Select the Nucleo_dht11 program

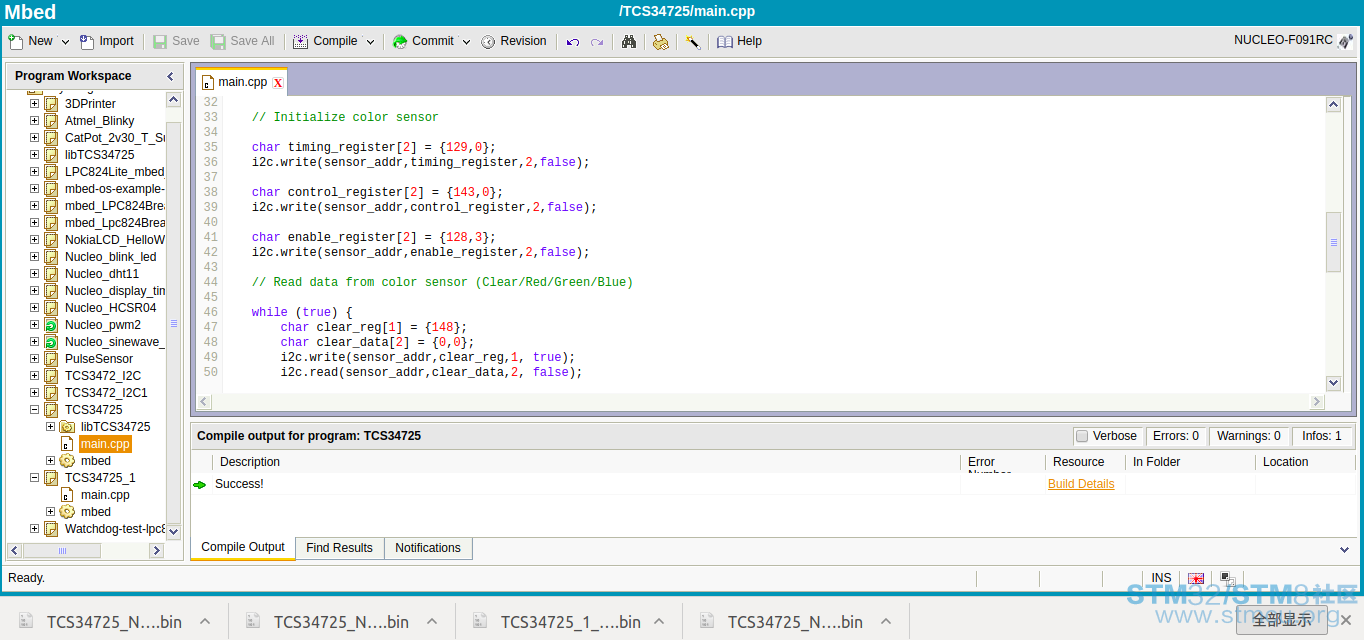coord(102,274)
